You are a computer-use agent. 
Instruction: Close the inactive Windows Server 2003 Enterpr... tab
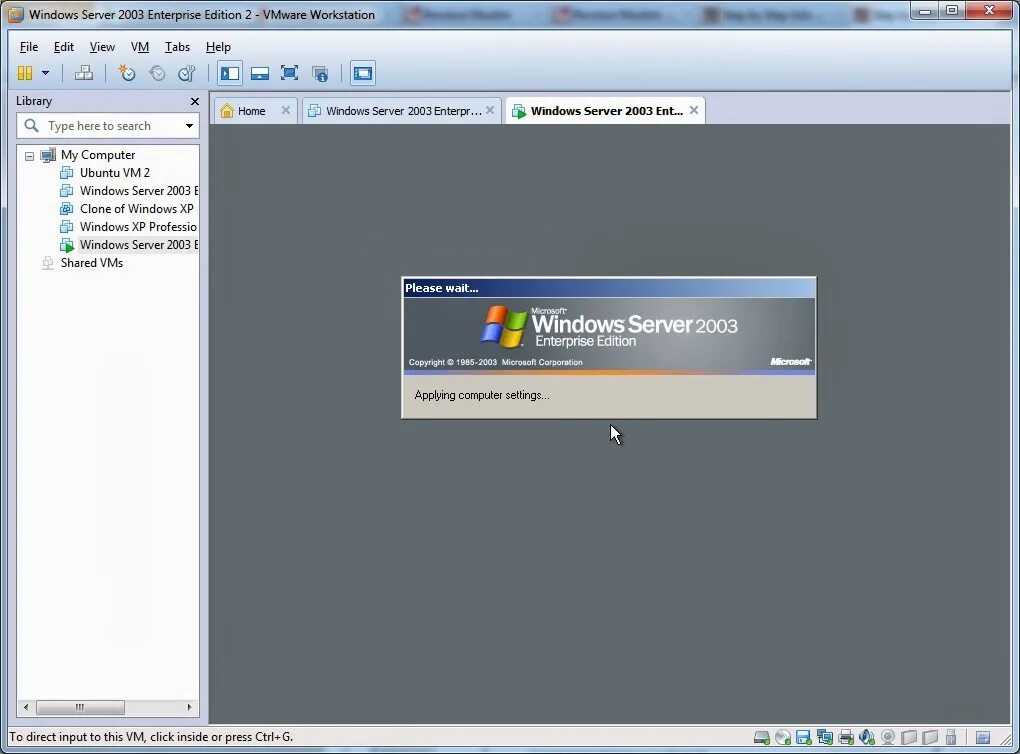[490, 111]
